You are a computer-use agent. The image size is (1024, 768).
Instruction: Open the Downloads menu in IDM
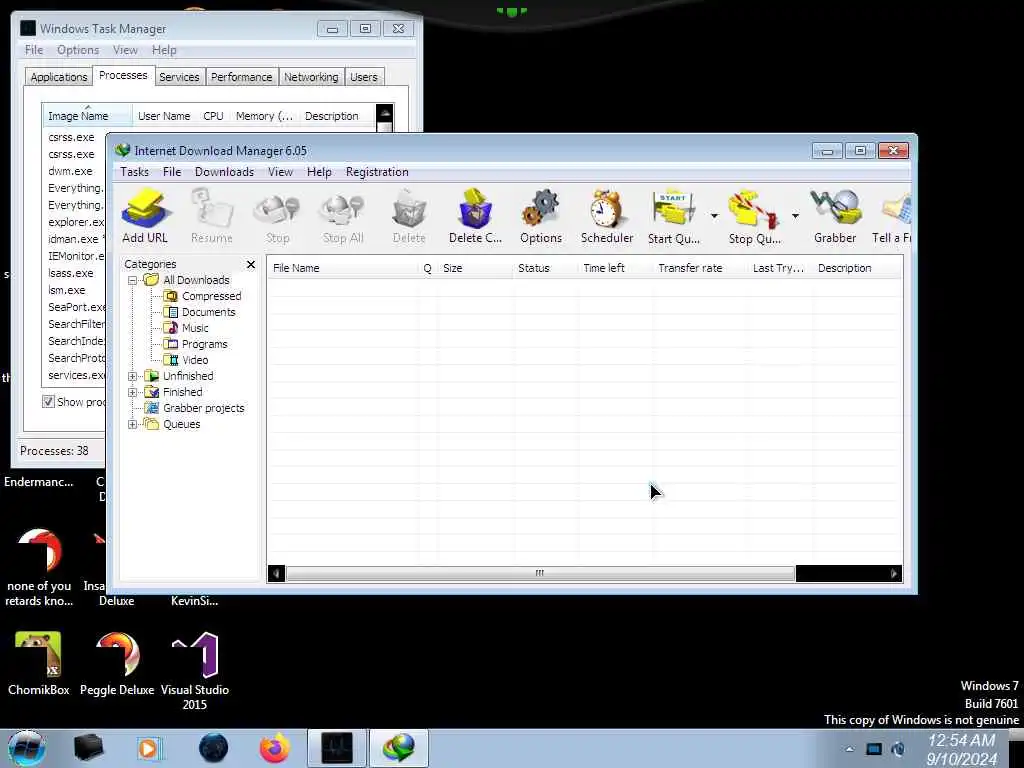click(224, 172)
